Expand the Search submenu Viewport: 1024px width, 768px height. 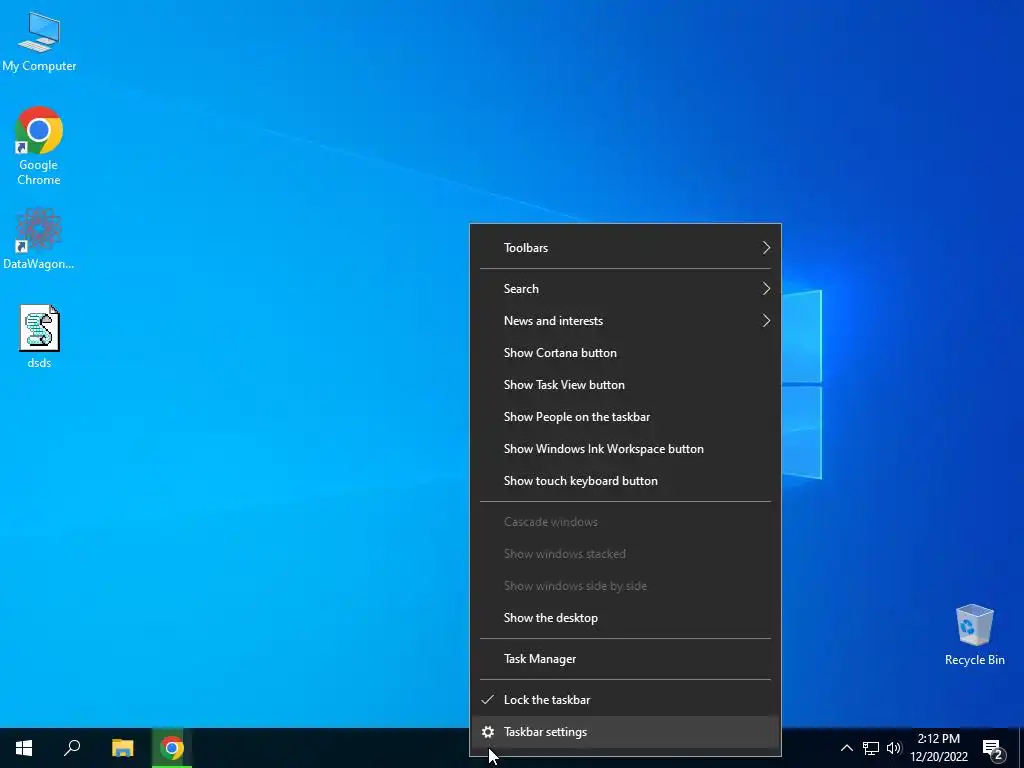[625, 289]
